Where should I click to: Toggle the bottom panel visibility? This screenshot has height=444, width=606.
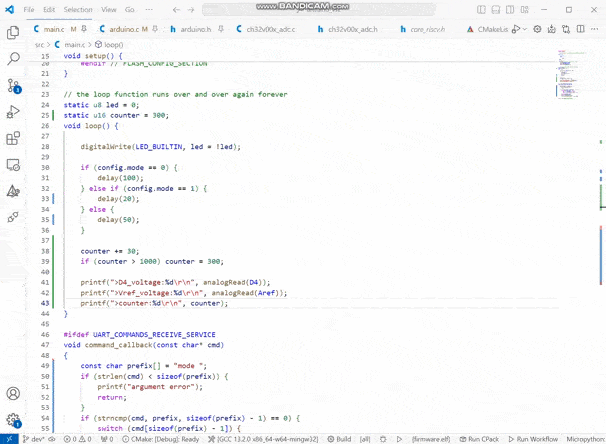tap(496, 10)
